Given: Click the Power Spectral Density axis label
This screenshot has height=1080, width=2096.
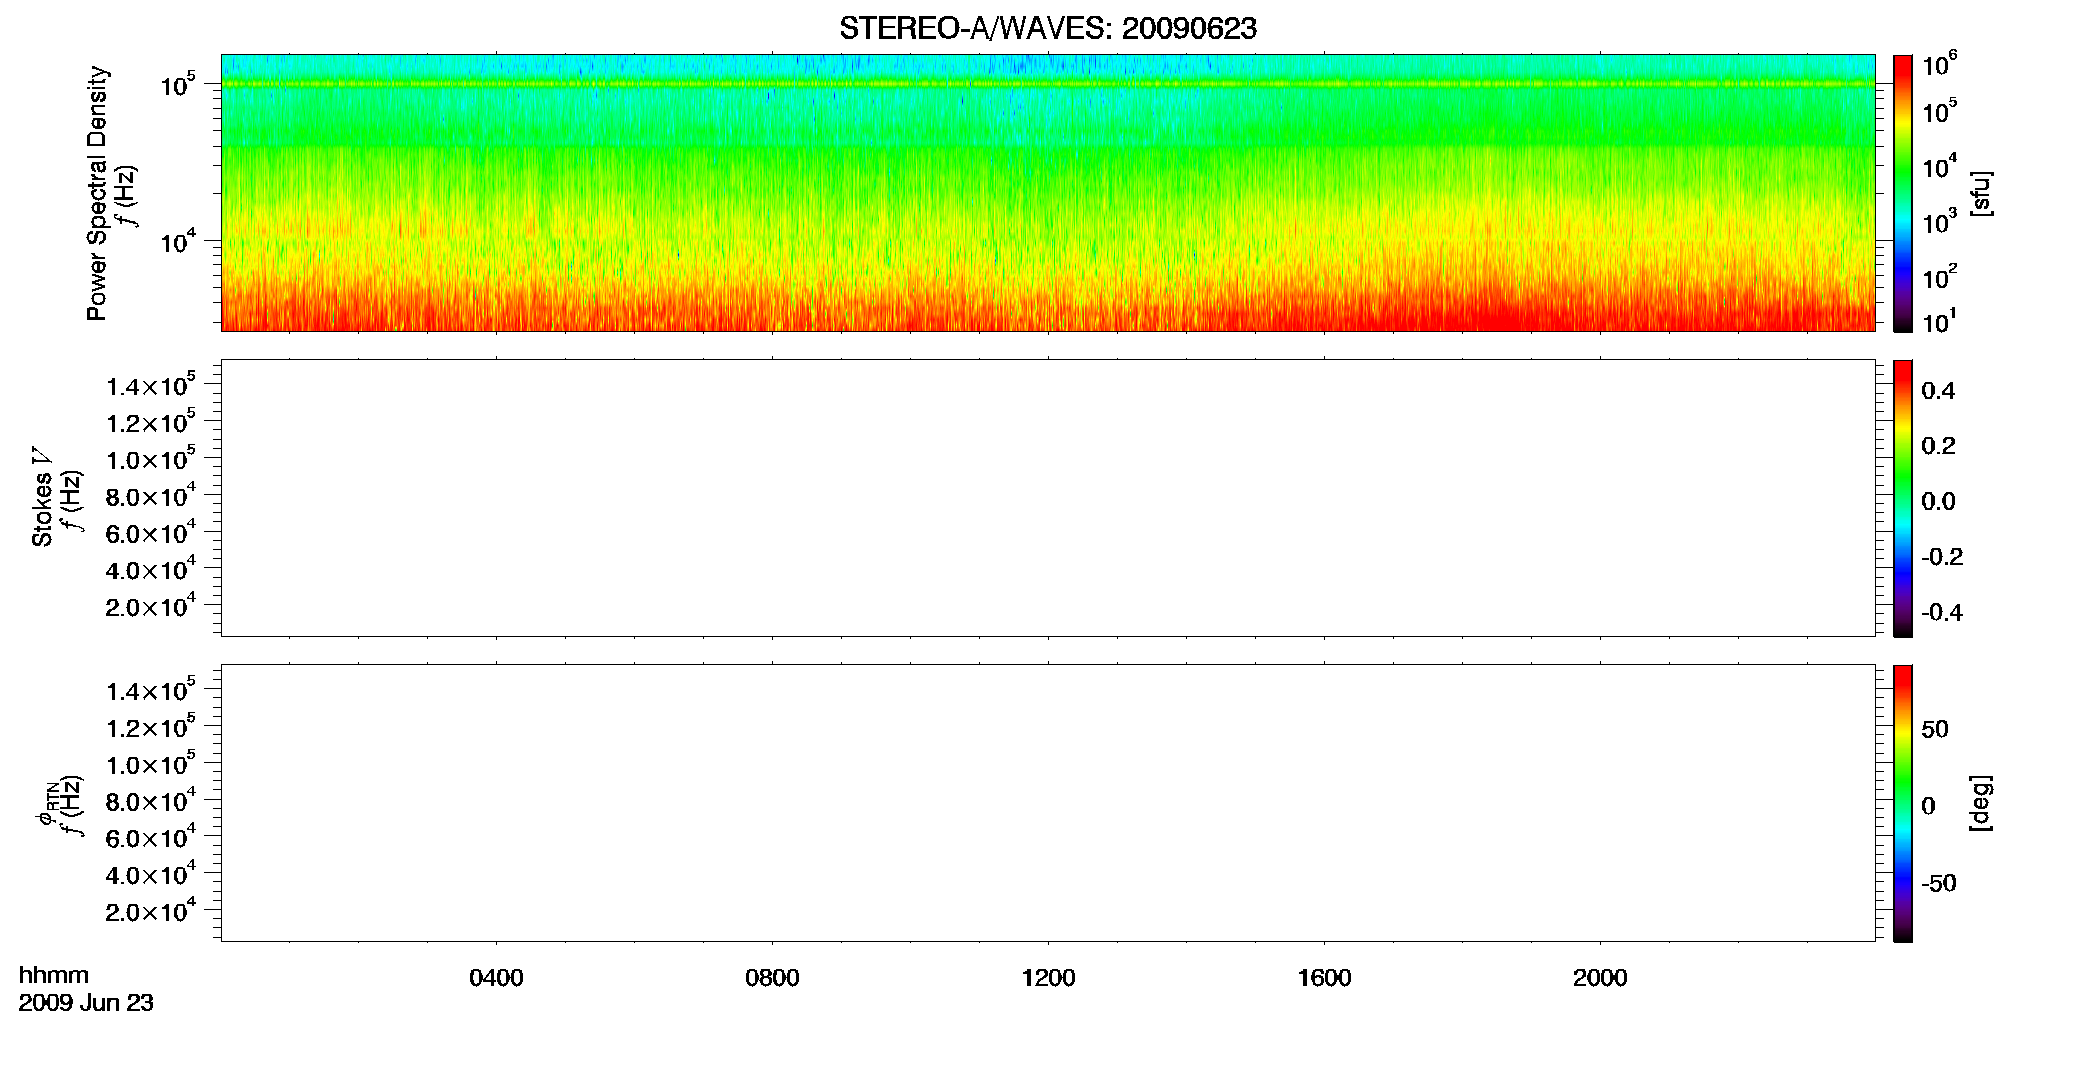Looking at the screenshot, I should pyautogui.click(x=97, y=193).
